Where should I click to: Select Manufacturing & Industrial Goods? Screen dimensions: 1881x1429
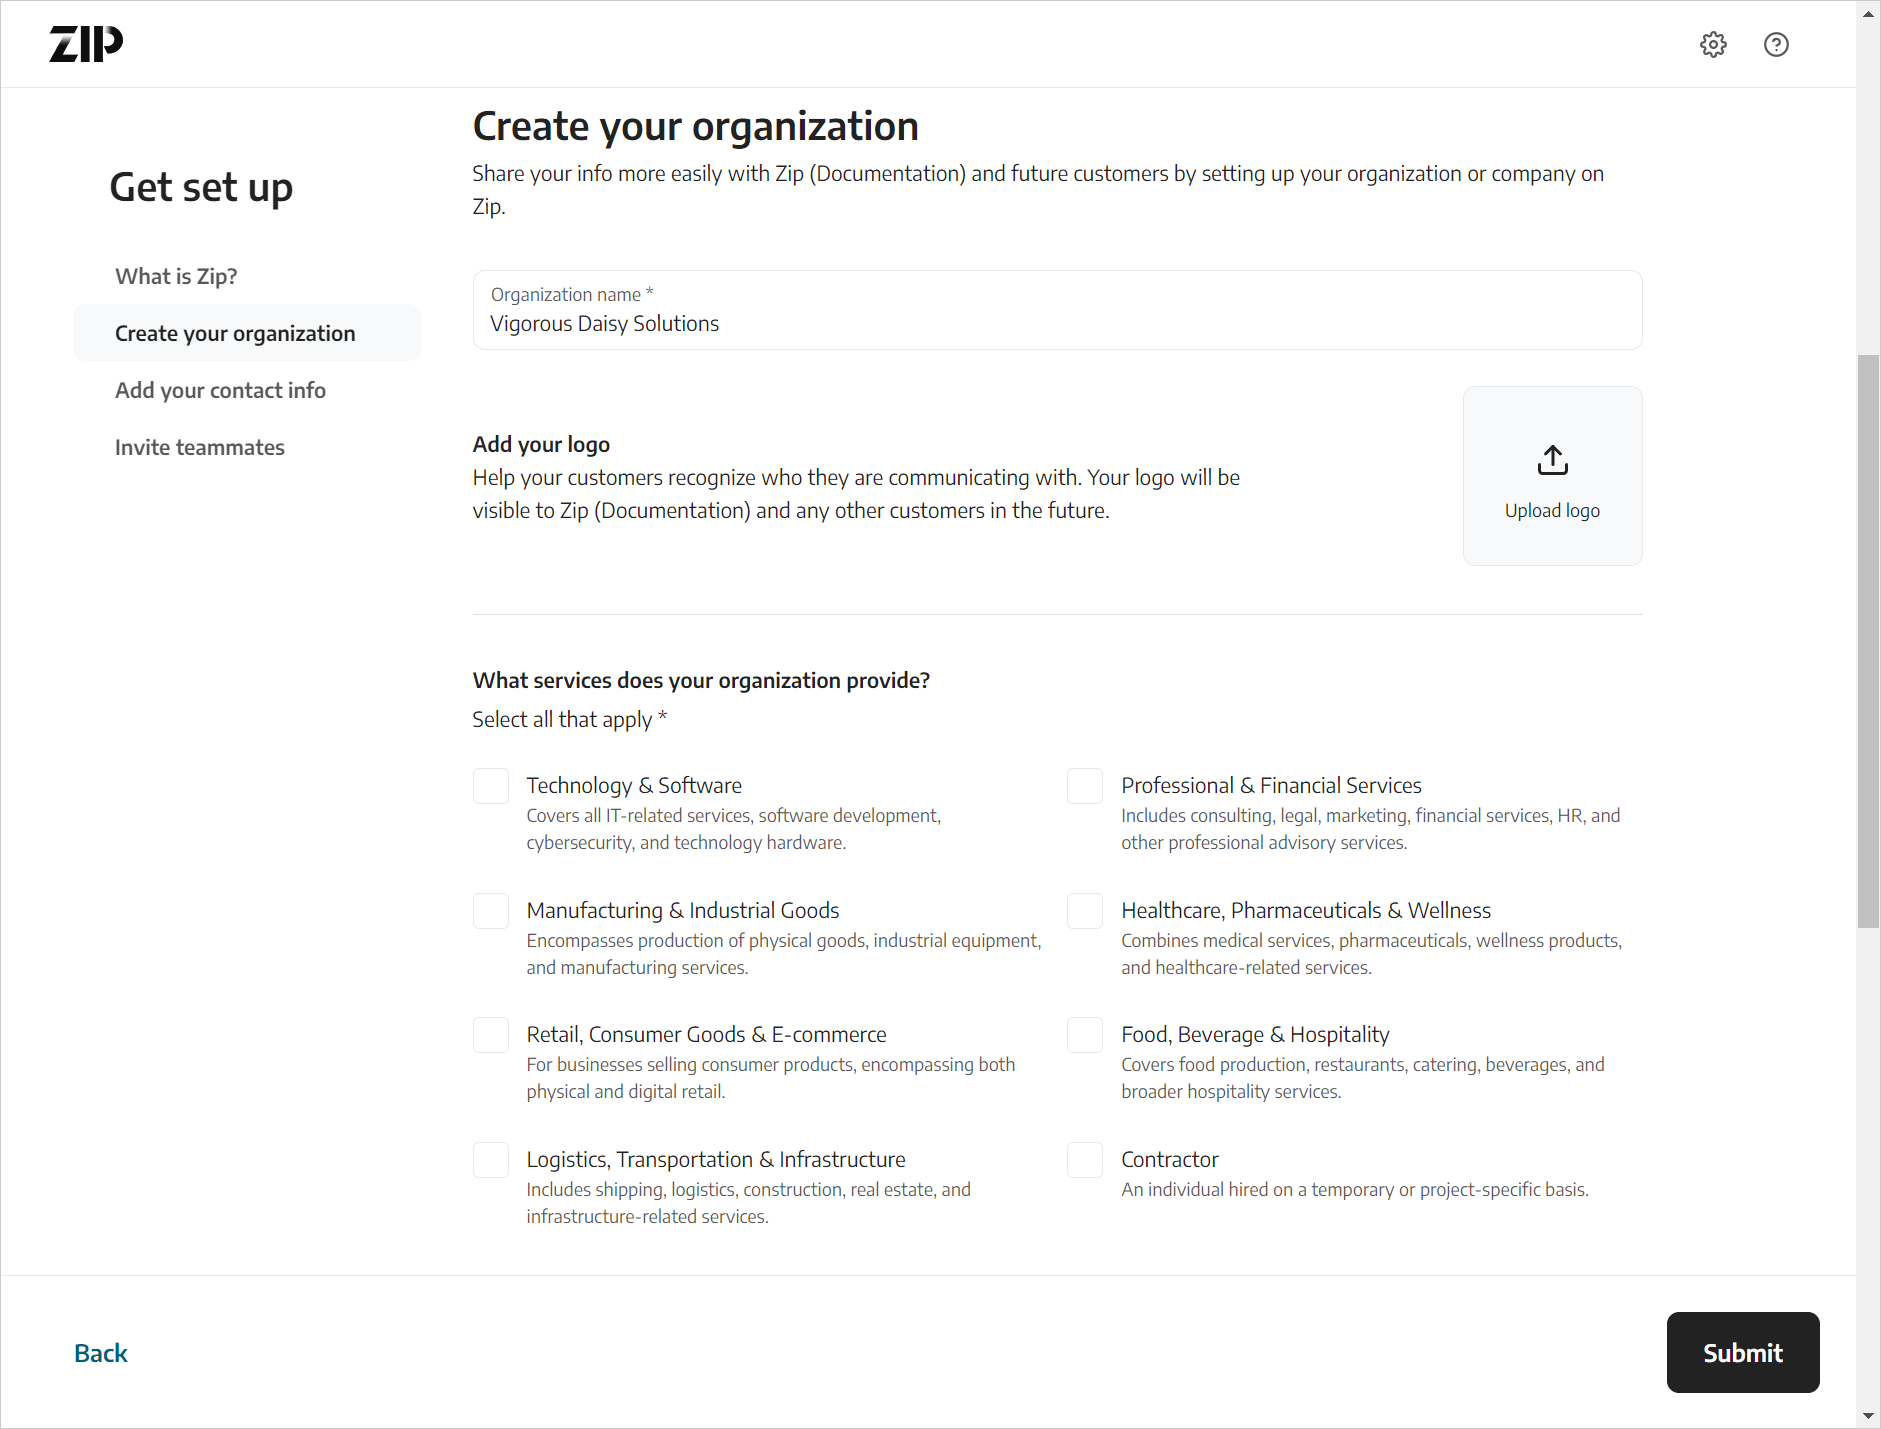(x=490, y=911)
